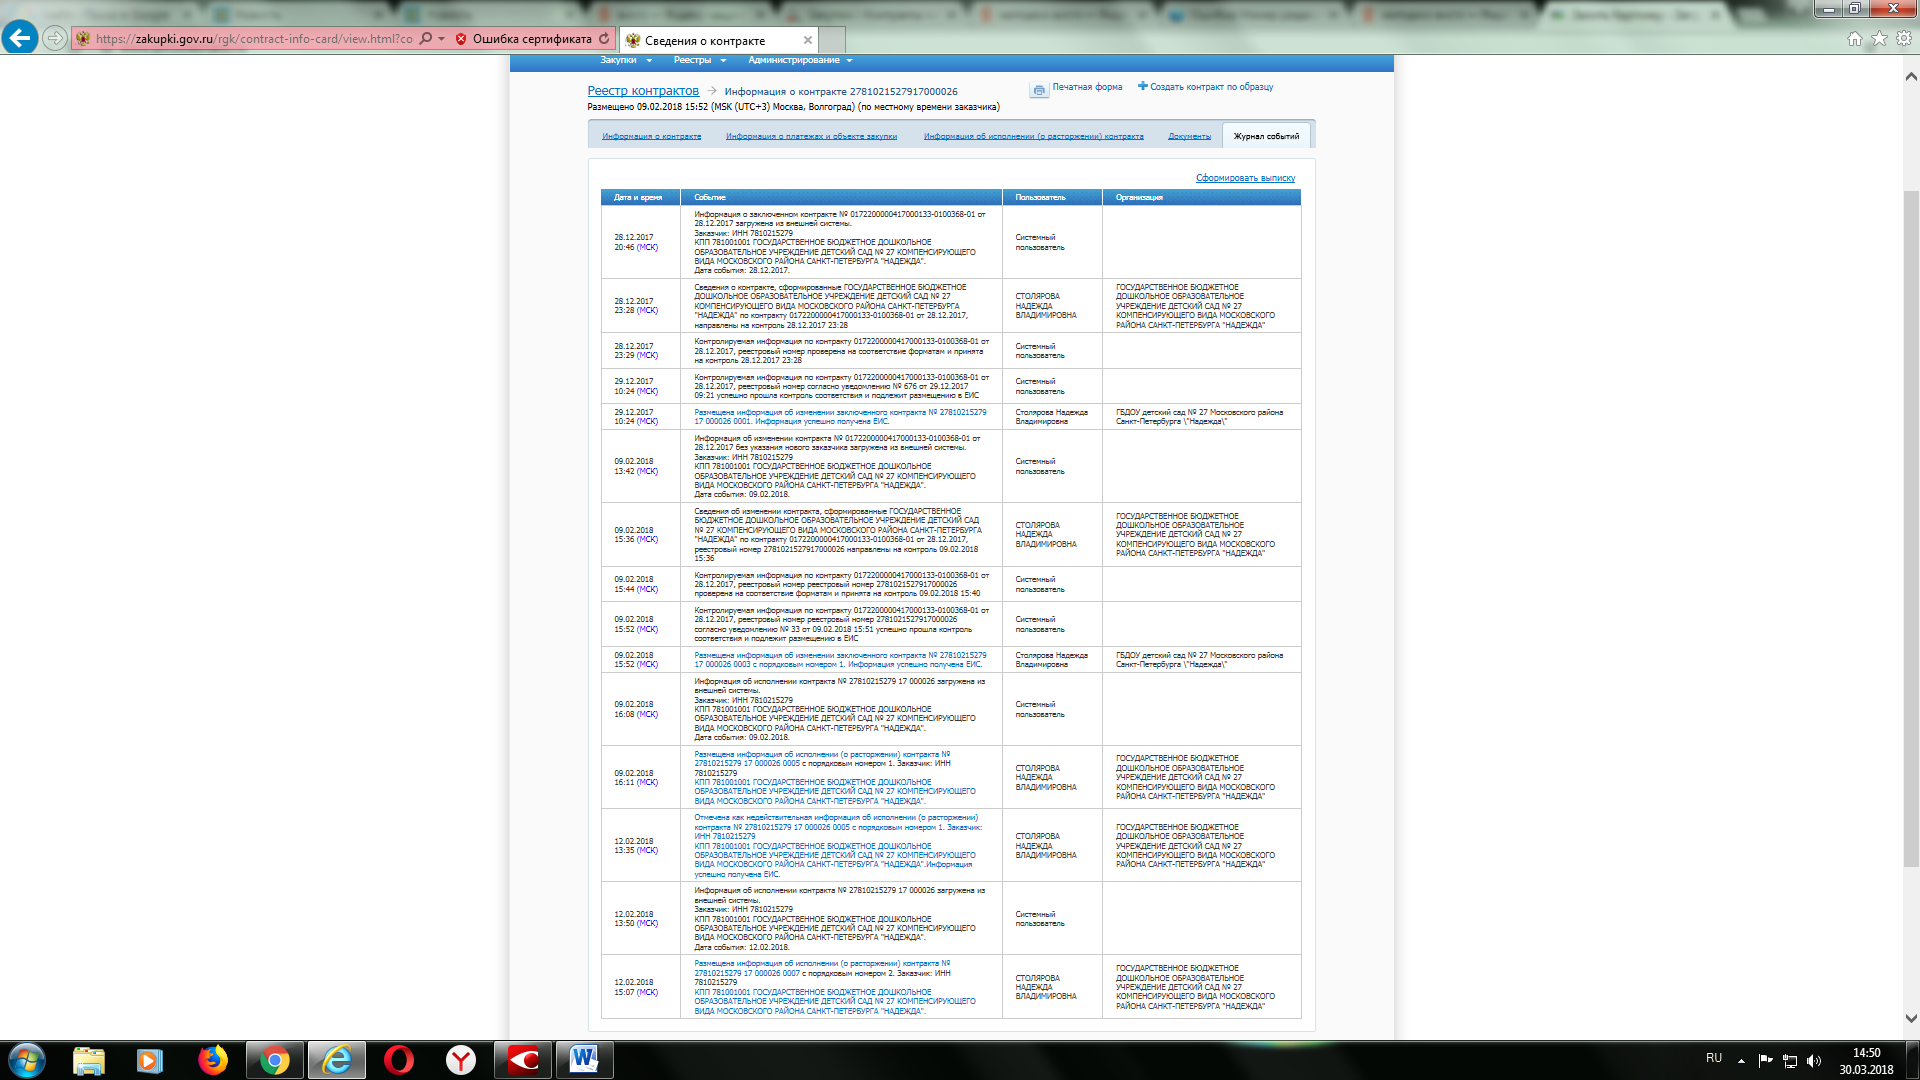Switch to 'Информация о платежах и объекте закупки' tab

[x=811, y=136]
